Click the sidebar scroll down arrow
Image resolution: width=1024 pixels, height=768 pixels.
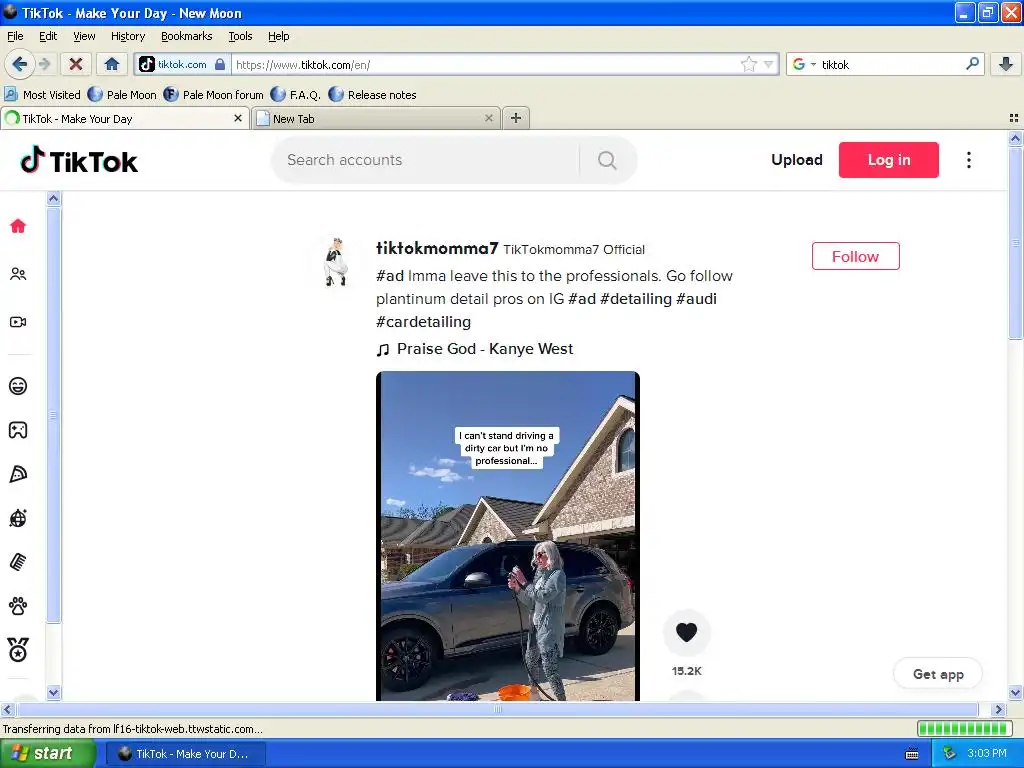[54, 692]
